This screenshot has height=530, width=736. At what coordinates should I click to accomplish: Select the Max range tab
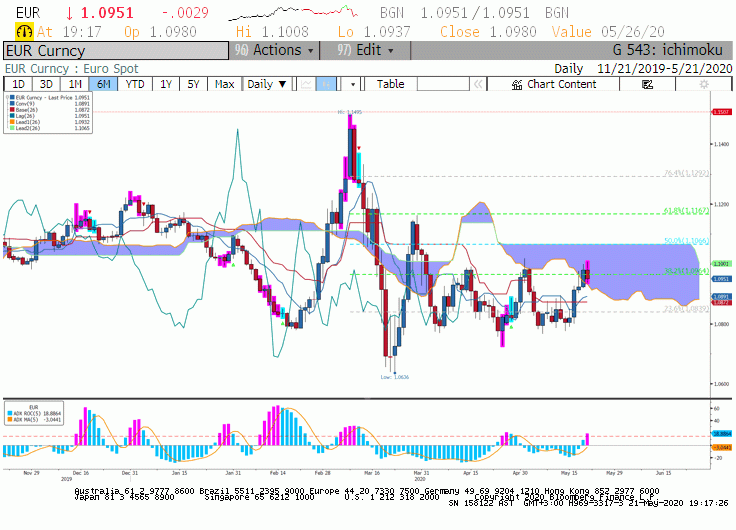224,84
